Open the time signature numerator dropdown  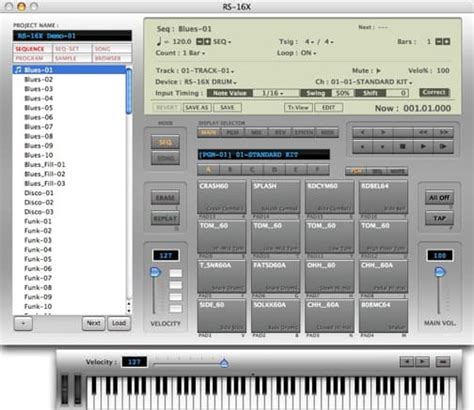pyautogui.click(x=309, y=42)
